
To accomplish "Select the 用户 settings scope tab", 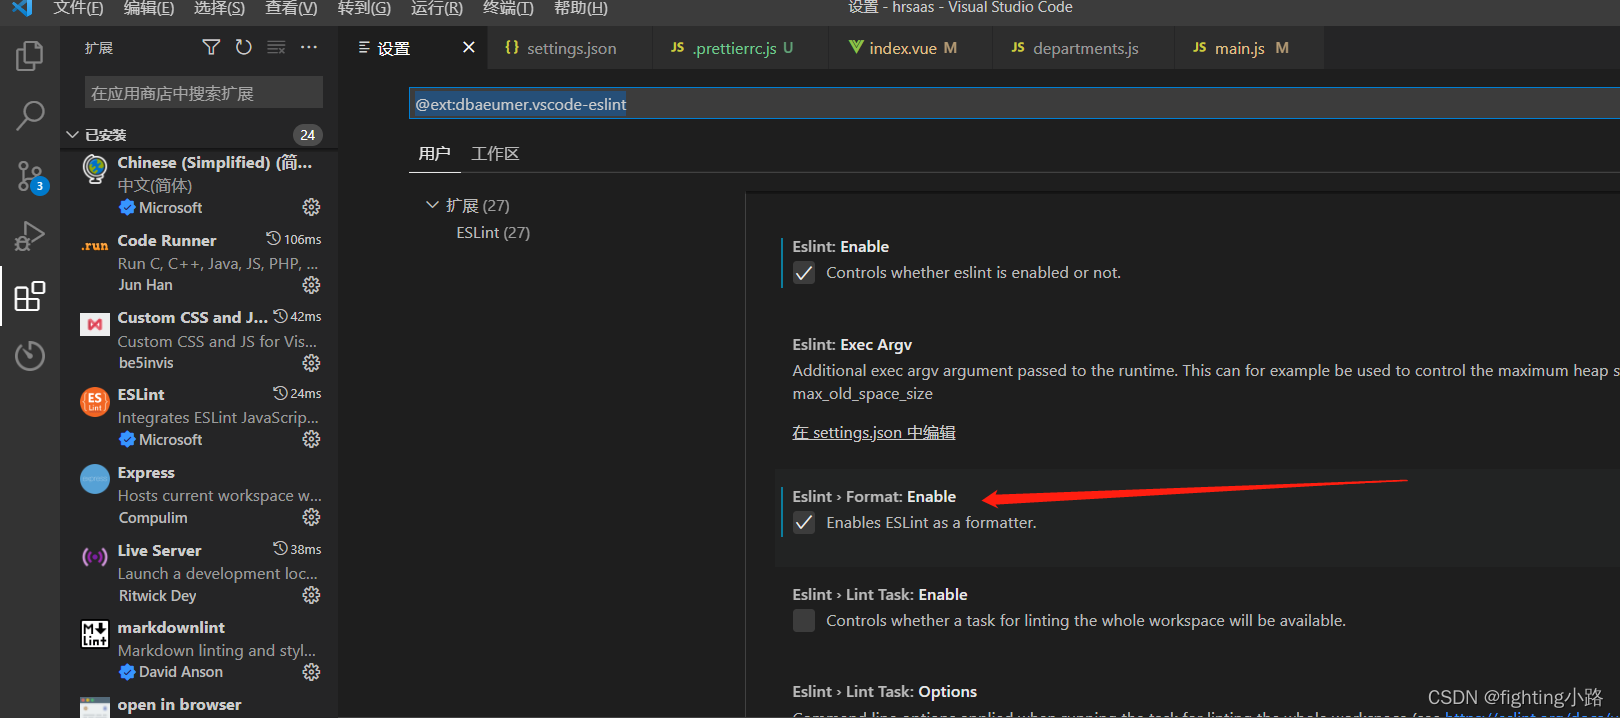I will [x=434, y=154].
